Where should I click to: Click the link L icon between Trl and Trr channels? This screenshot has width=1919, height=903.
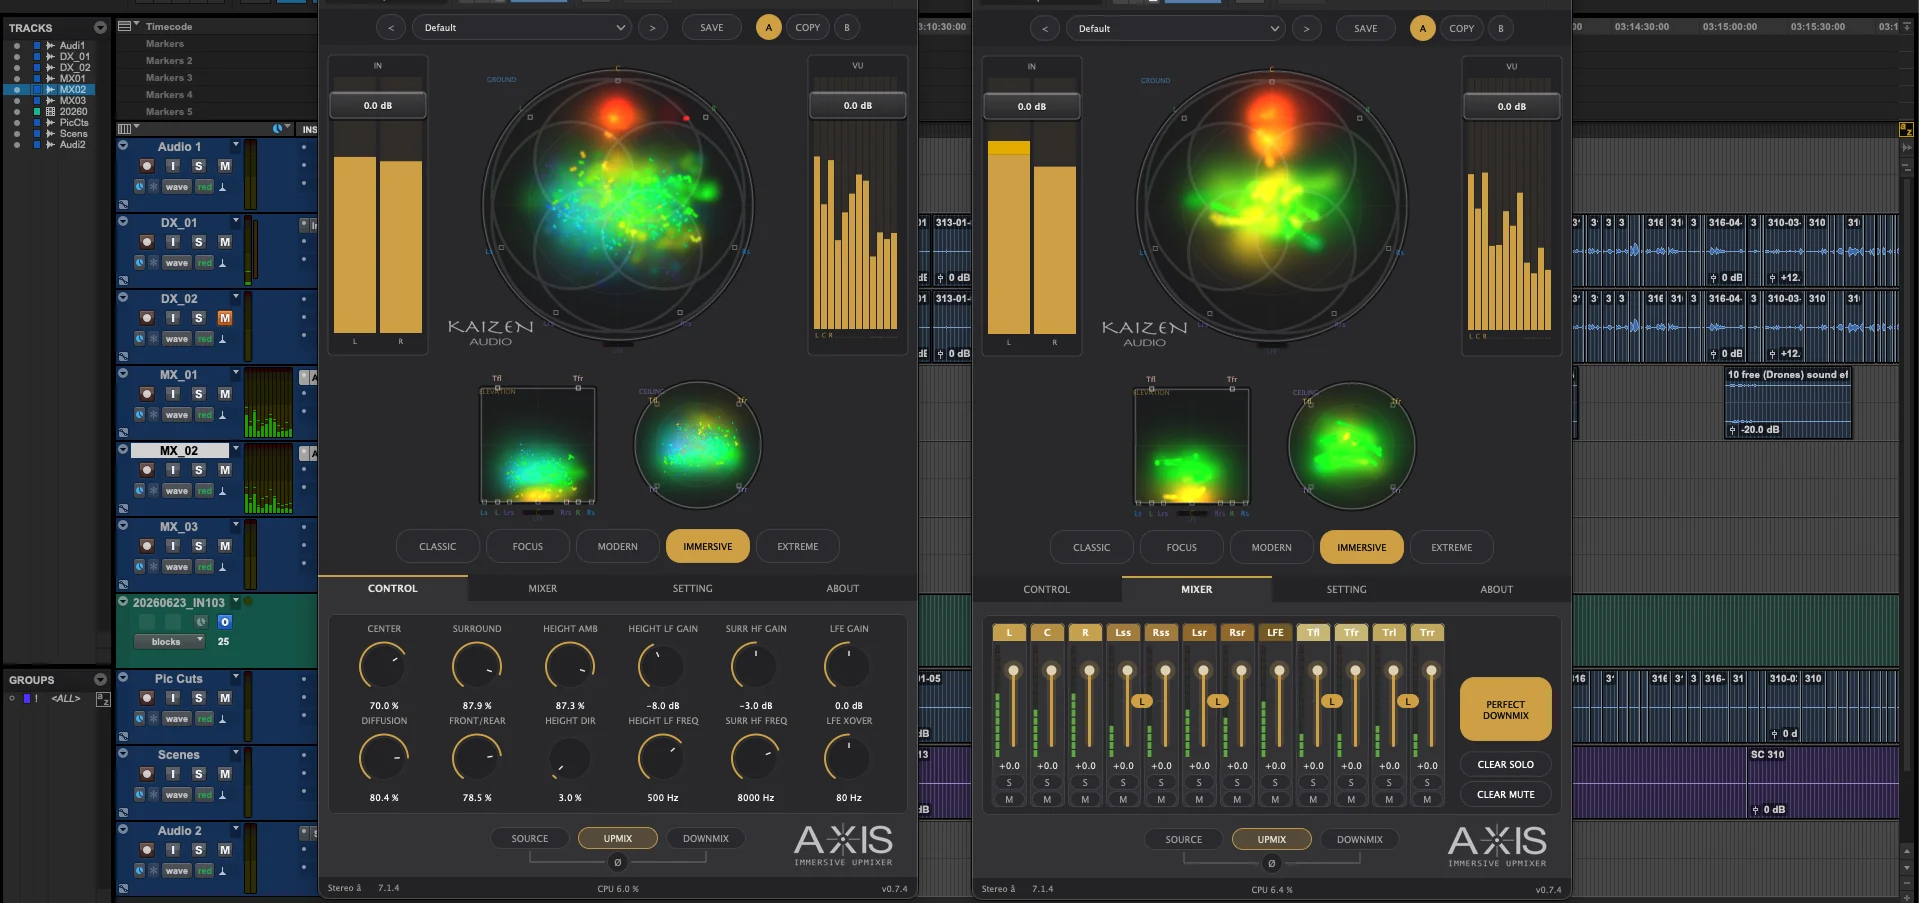coord(1408,701)
